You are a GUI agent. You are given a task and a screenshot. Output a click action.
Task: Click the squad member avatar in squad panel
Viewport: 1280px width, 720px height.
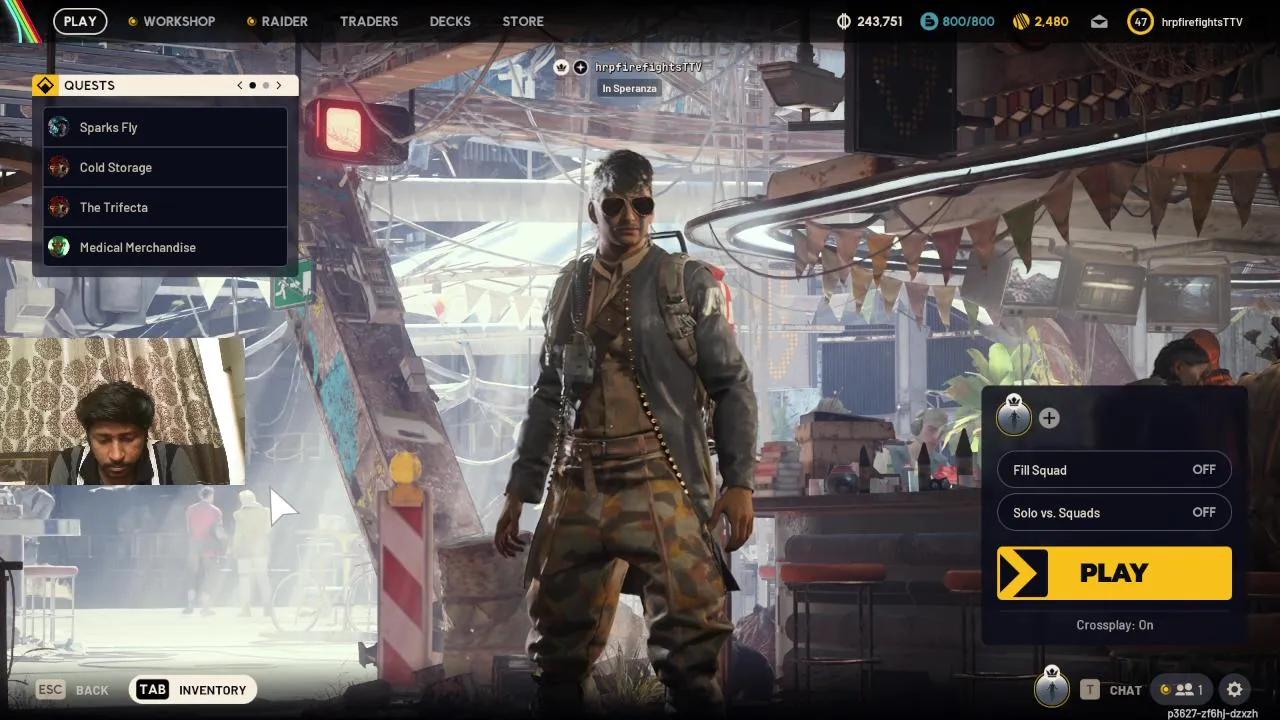(x=1014, y=418)
